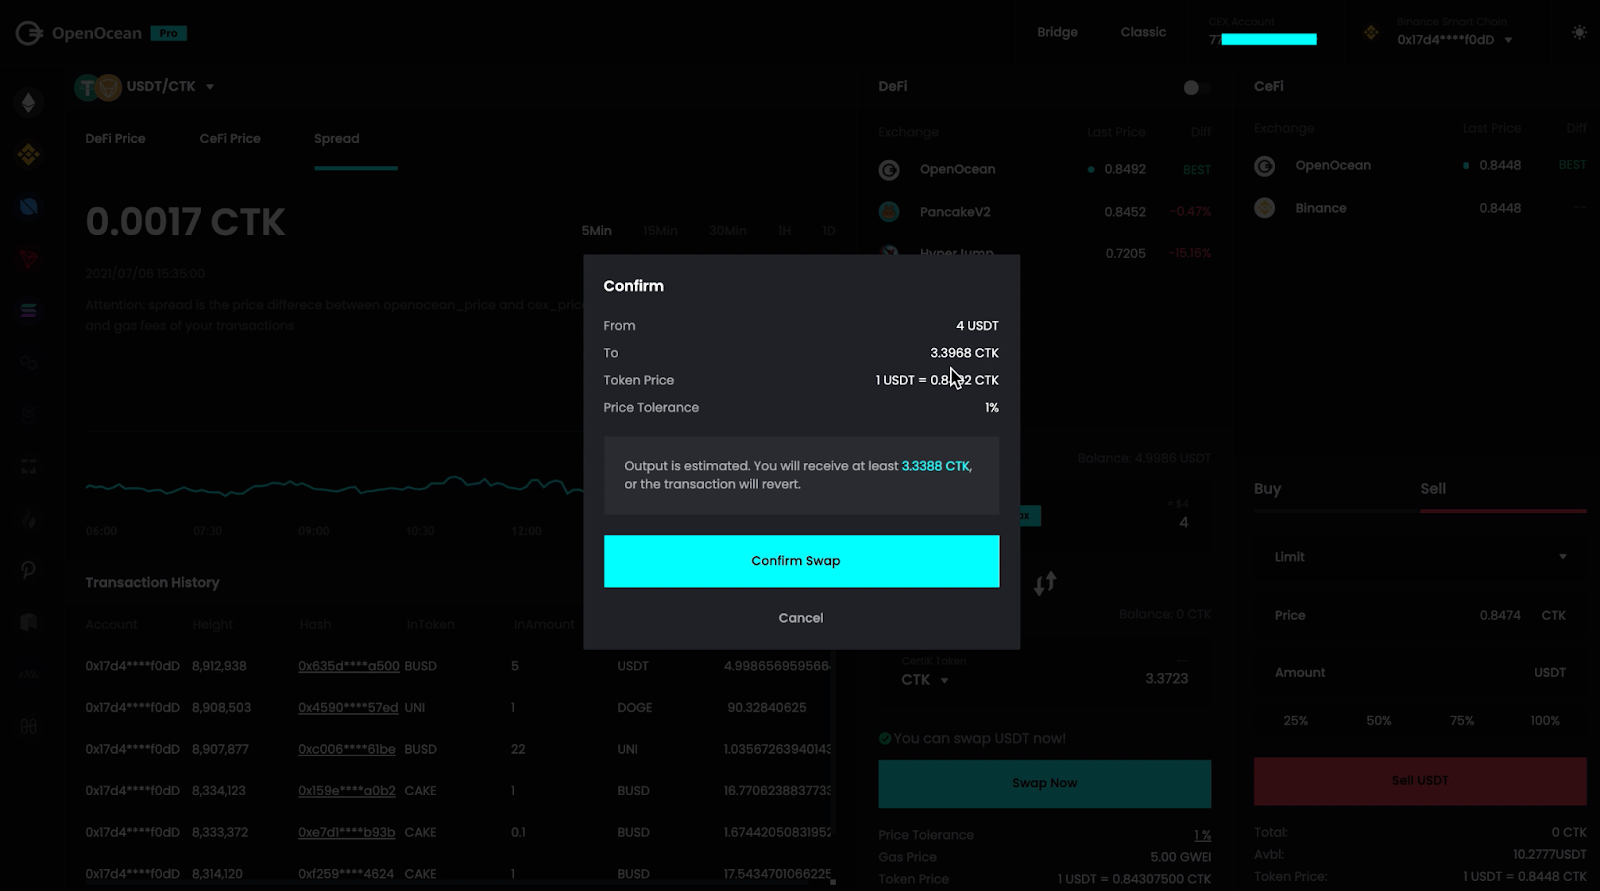Click the OpenOcean icon in DeFi exchange list
Screen dimensions: 1600x891
click(x=889, y=170)
